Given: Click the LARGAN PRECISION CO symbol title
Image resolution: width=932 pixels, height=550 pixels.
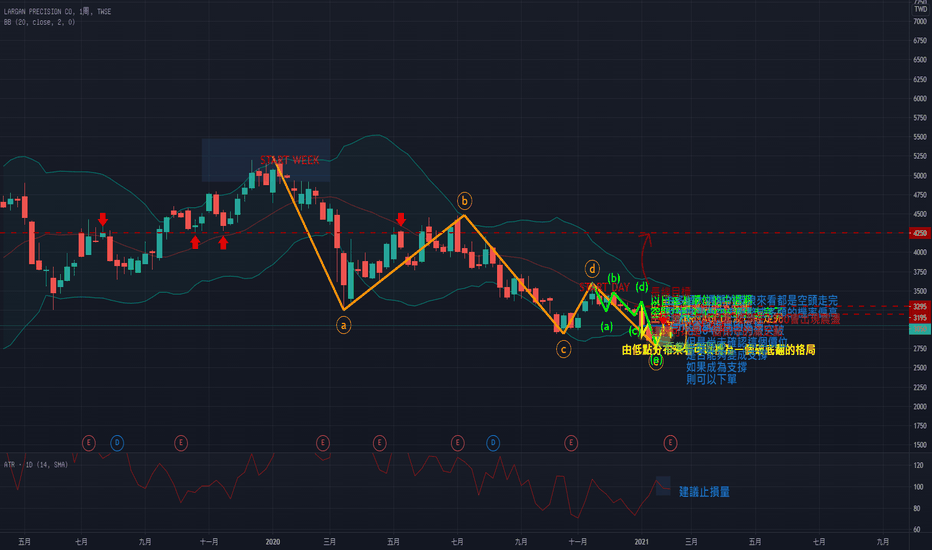Looking at the screenshot, I should [57, 11].
